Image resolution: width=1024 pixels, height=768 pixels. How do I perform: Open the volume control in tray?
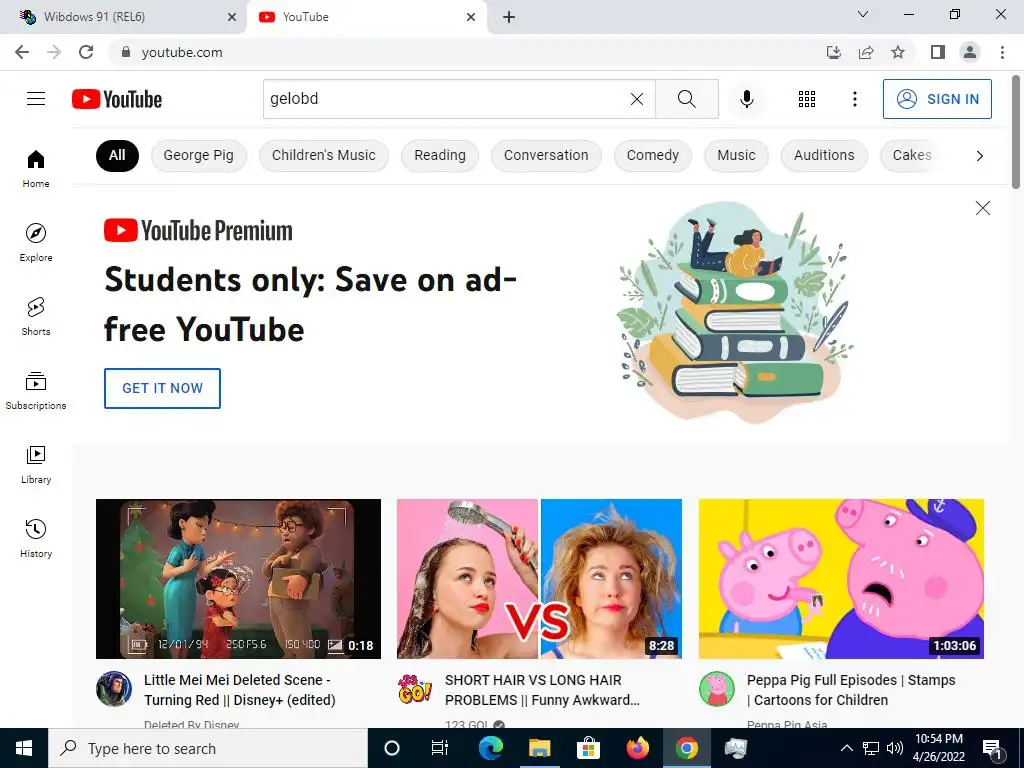(x=894, y=748)
